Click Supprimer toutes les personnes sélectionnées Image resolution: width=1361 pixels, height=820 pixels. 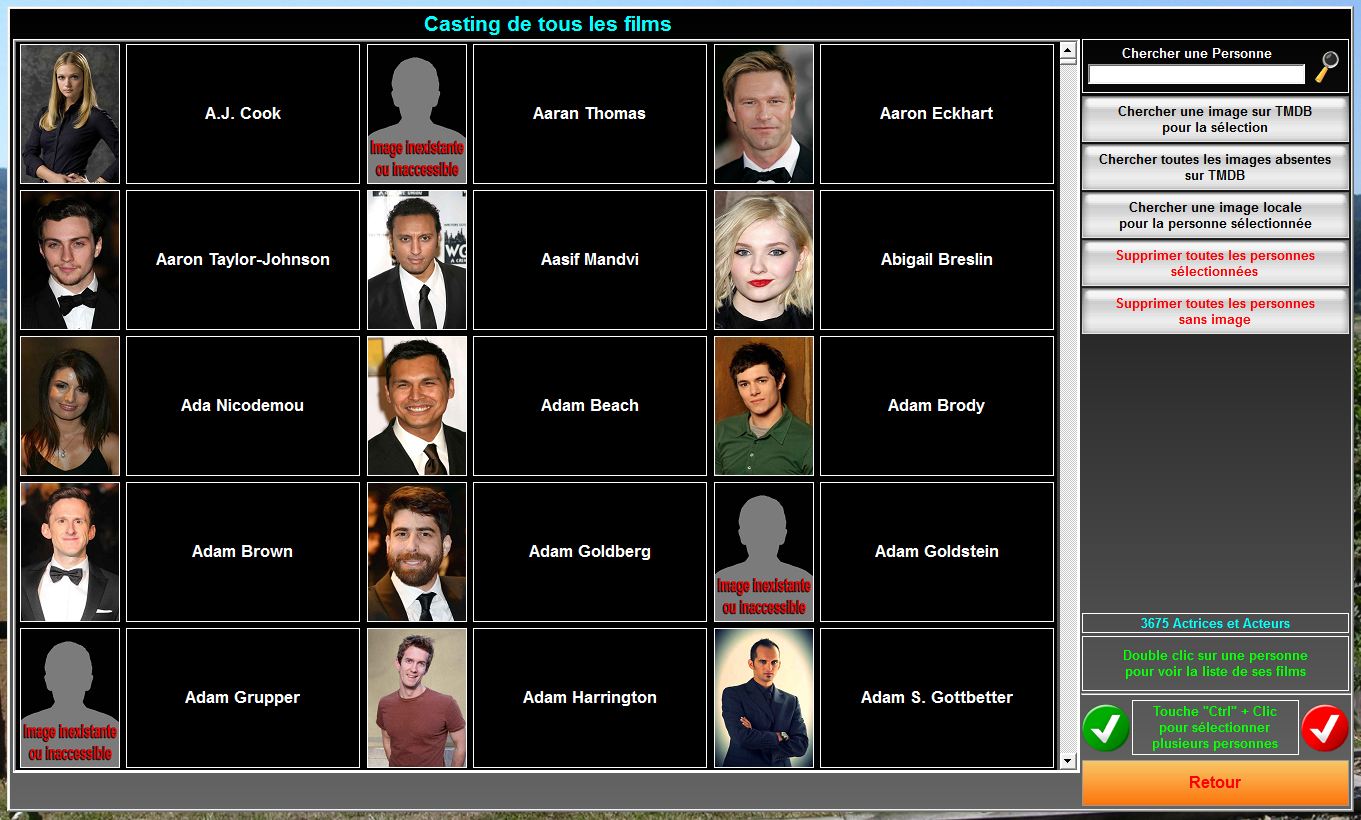tap(1215, 264)
